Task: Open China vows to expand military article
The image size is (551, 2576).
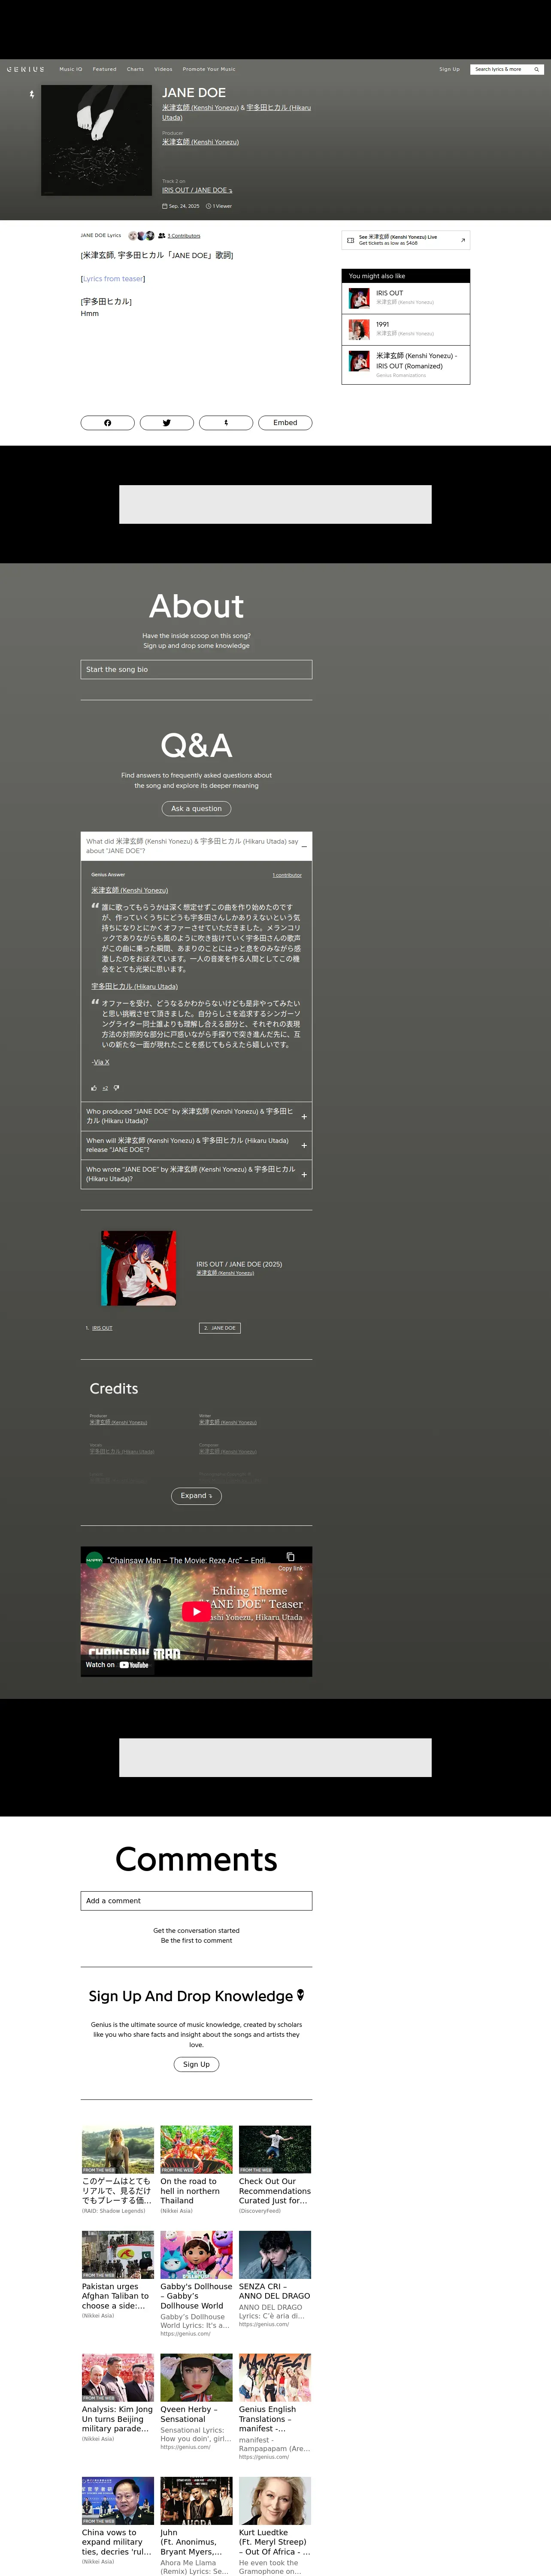Action: tap(118, 2521)
